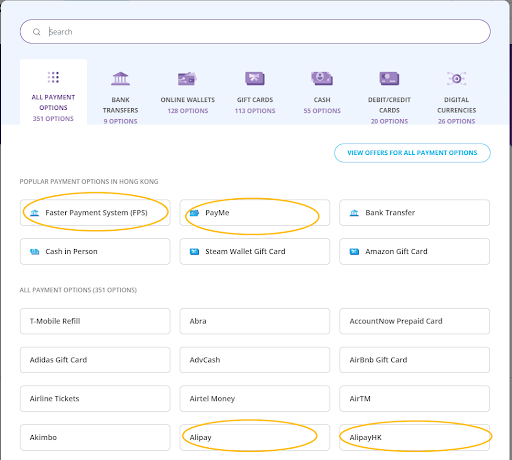Click the Gift Cards icon

coord(255,79)
